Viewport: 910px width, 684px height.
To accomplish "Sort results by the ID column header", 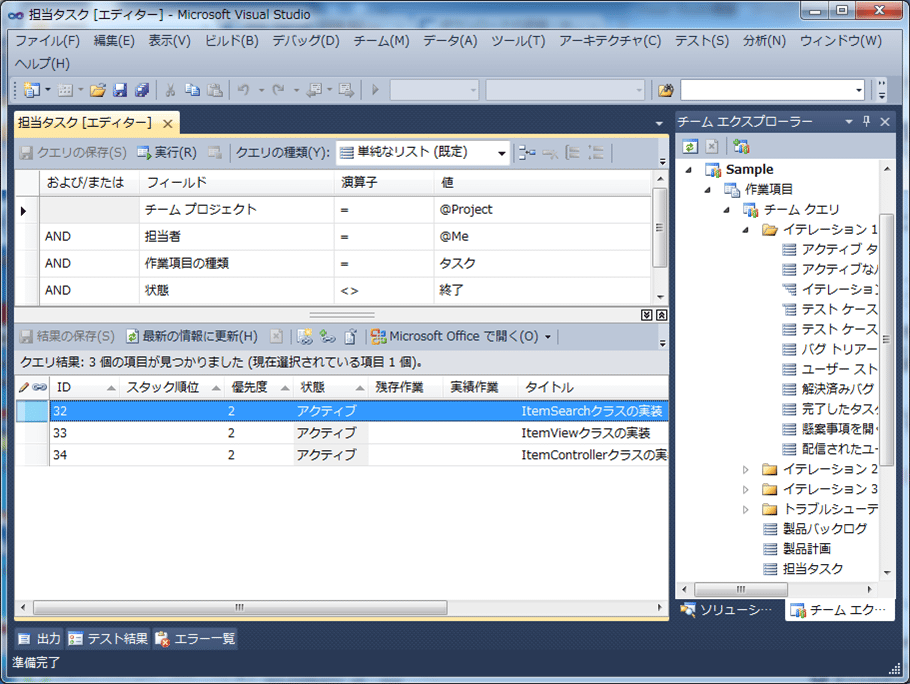I will (85, 388).
